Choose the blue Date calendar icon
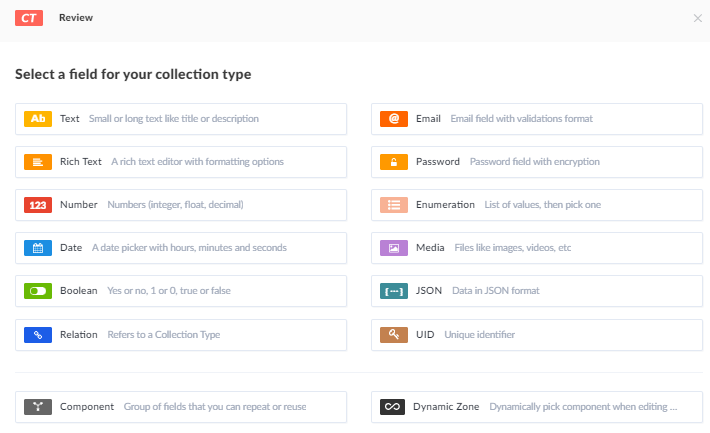The image size is (710, 433). coord(38,248)
